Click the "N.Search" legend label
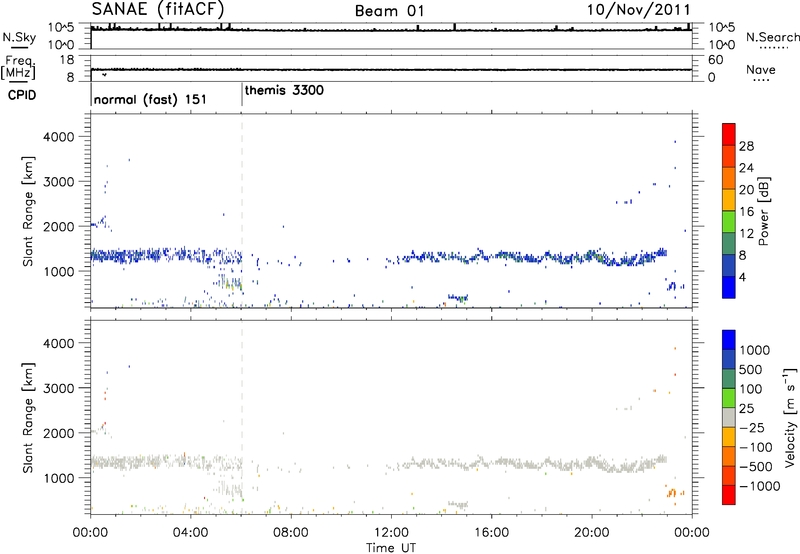The width and height of the screenshot is (800, 554). [x=772, y=37]
